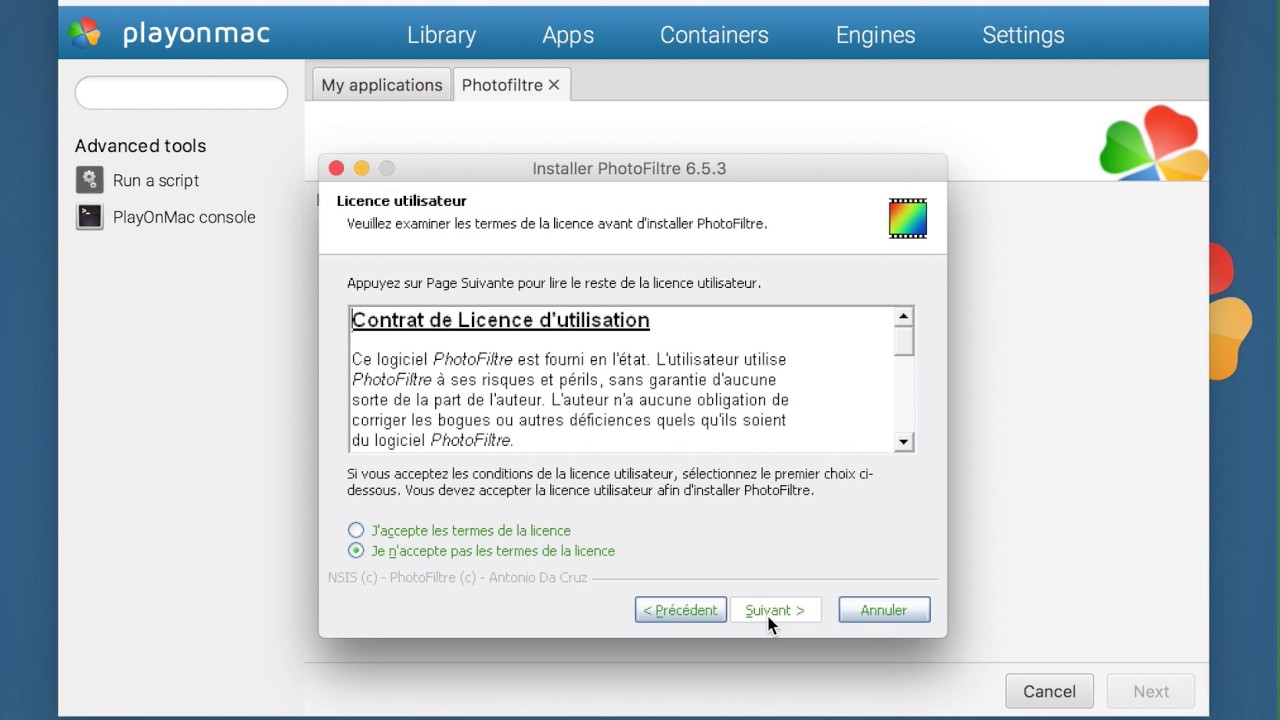The width and height of the screenshot is (1280, 720).
Task: Click the PlayOnMac Next button
Action: (1151, 691)
